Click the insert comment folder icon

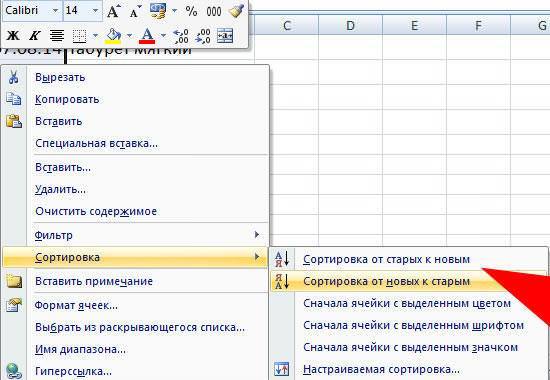coord(14,281)
